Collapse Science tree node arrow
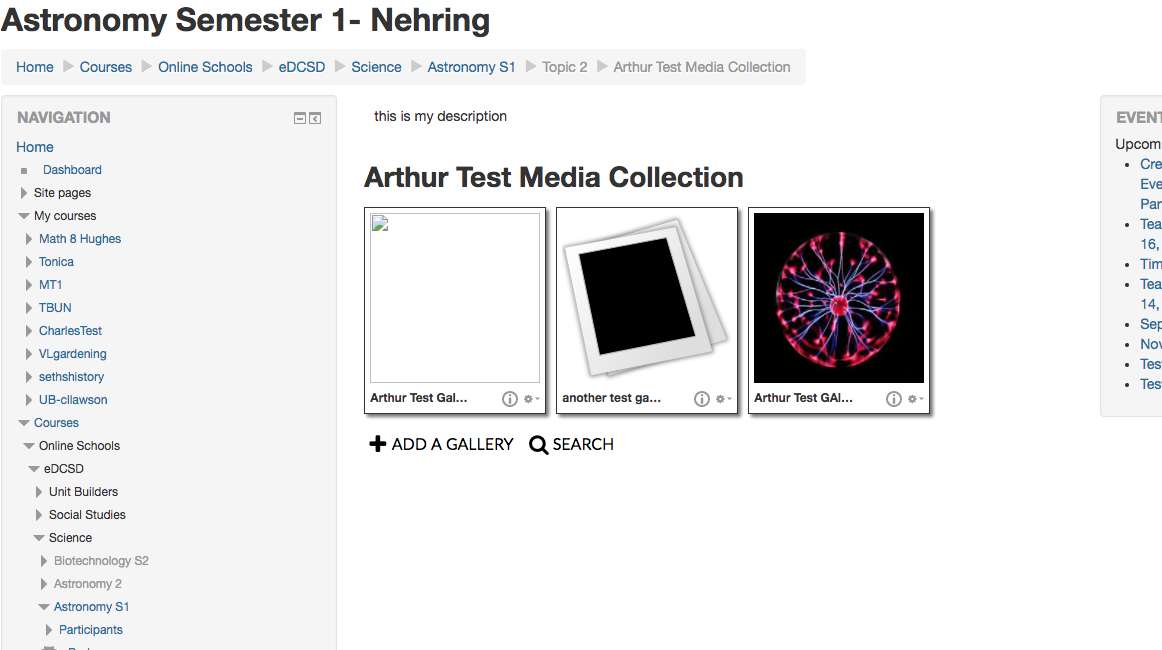The image size is (1162, 650). [x=39, y=537]
